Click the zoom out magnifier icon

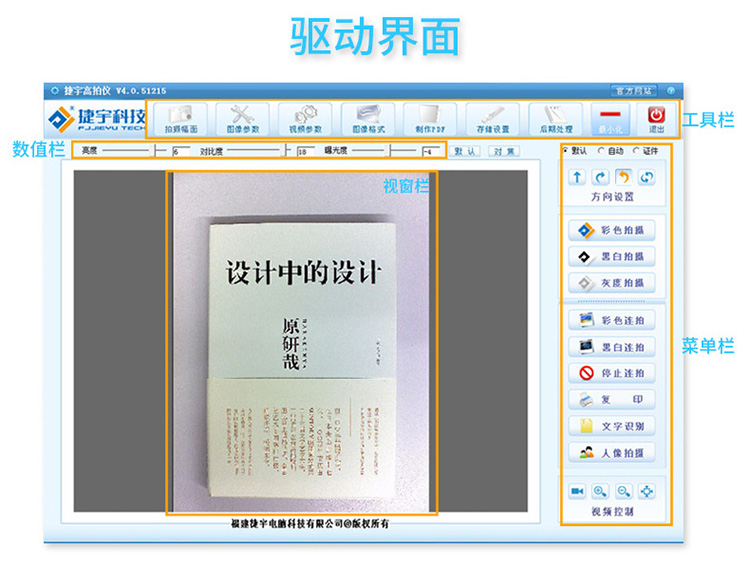(624, 491)
